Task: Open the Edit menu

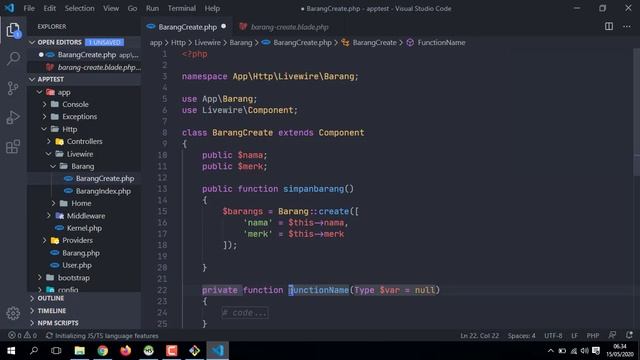Action: tap(49, 8)
